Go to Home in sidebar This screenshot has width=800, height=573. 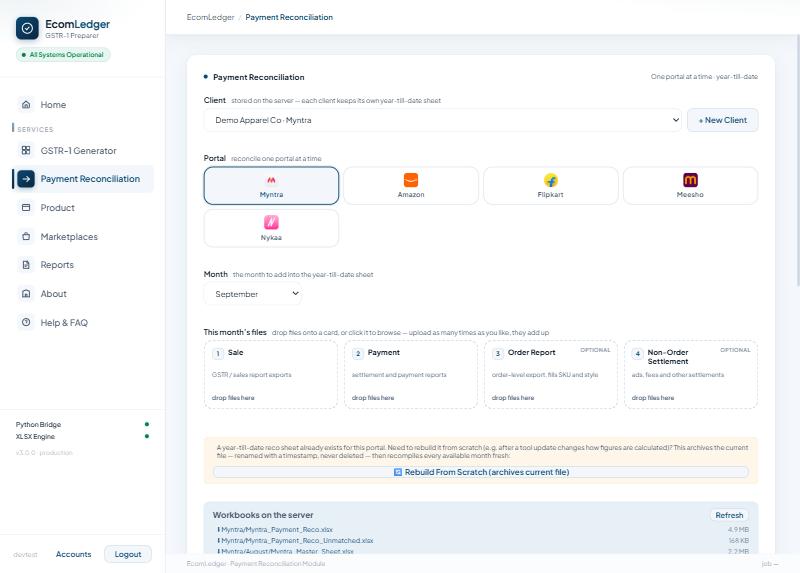[83, 105]
